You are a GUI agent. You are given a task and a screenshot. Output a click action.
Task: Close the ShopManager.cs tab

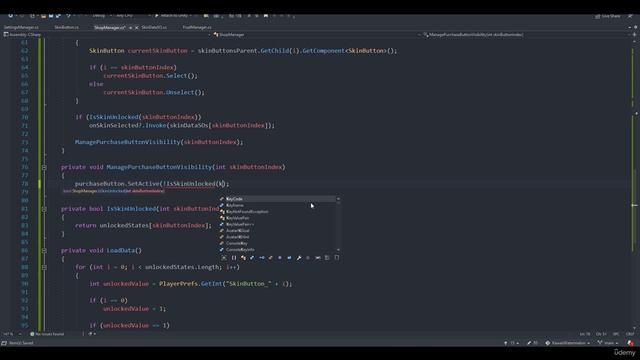[137, 27]
